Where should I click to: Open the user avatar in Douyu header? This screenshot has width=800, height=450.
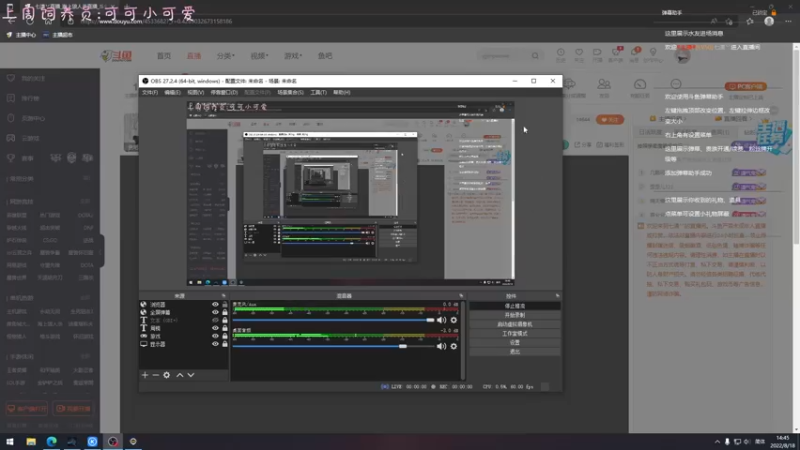tap(683, 56)
